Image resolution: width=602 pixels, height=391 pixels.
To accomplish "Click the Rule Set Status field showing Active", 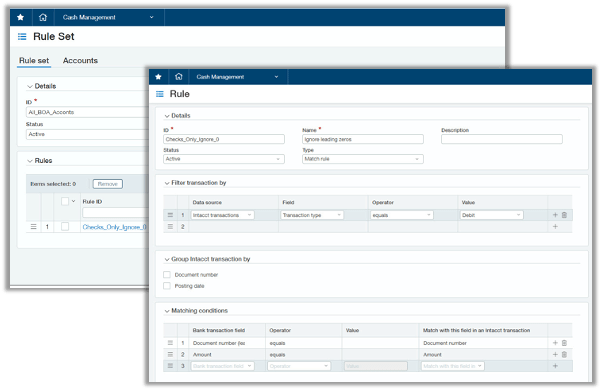I will pyautogui.click(x=88, y=134).
